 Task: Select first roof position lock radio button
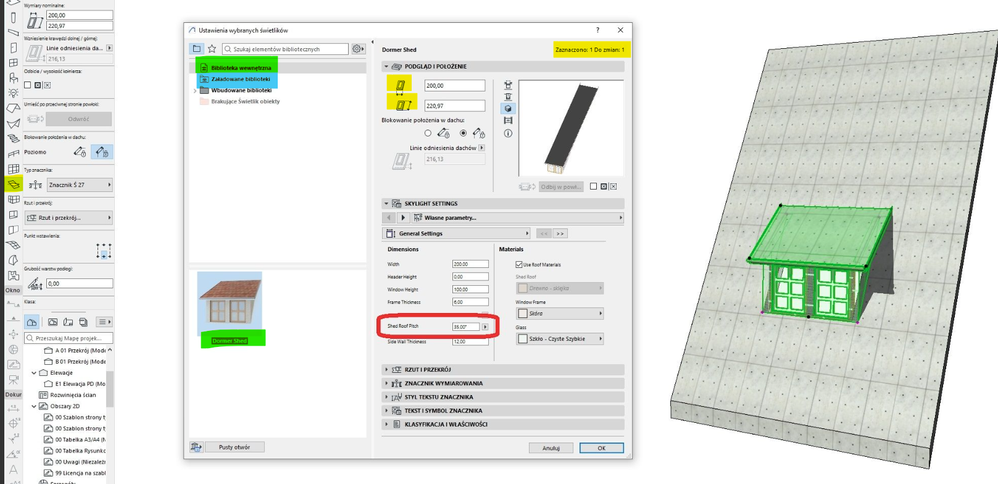(x=428, y=133)
